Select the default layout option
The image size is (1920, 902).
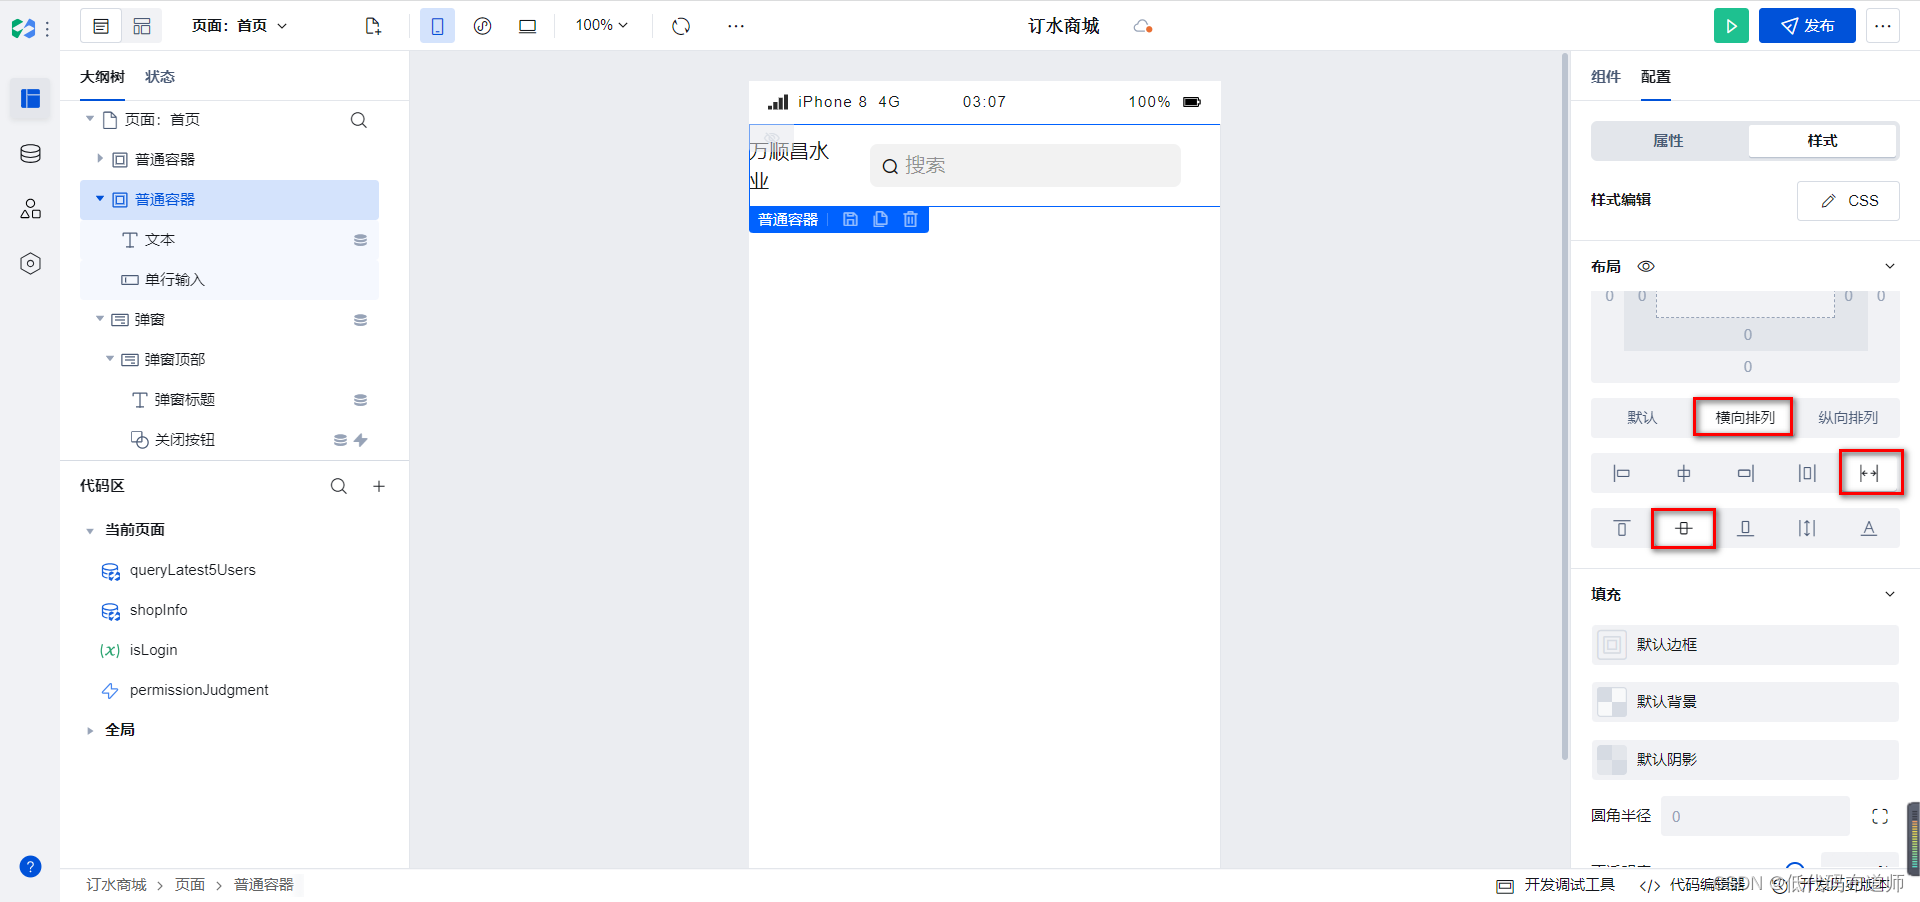(x=1642, y=417)
